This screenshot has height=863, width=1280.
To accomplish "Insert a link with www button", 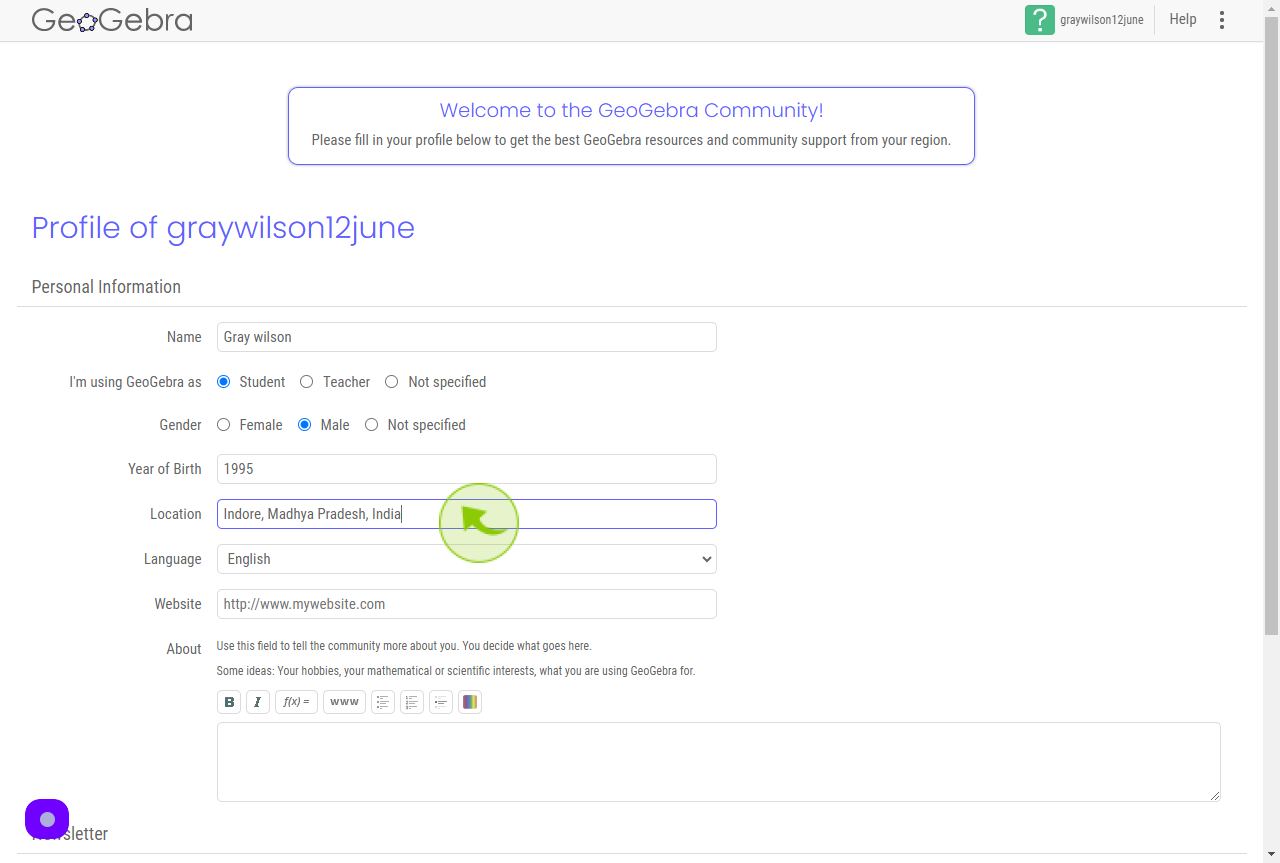I will coord(344,702).
